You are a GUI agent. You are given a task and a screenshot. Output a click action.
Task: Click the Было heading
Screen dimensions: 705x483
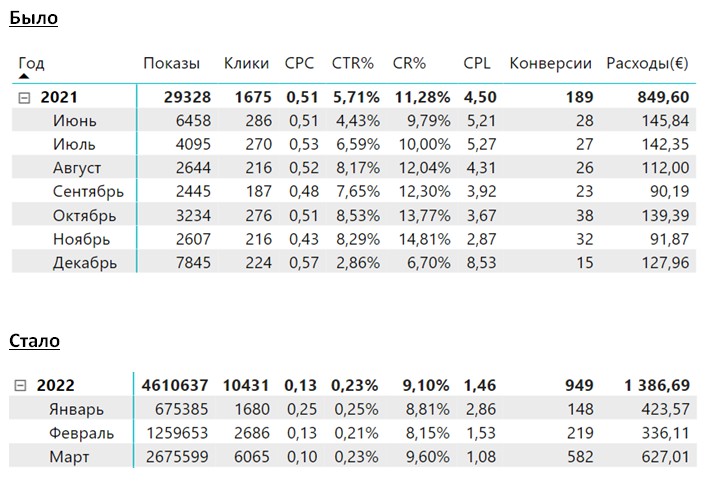click(x=33, y=18)
